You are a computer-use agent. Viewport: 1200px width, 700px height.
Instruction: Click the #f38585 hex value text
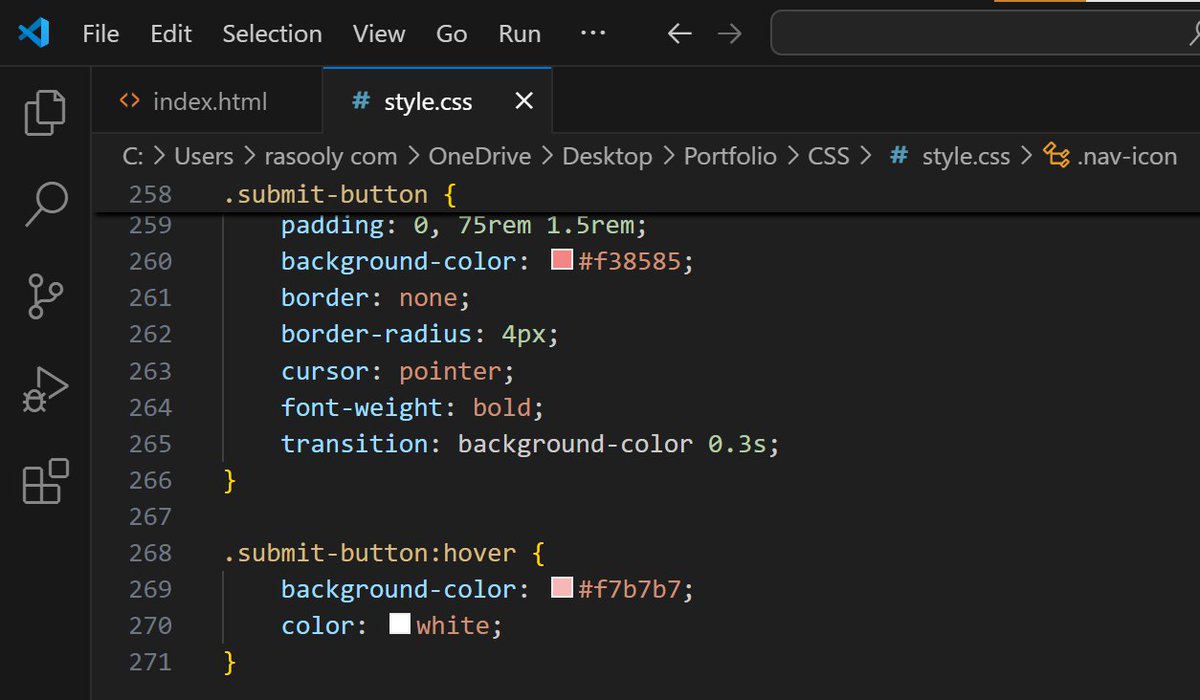pyautogui.click(x=631, y=262)
